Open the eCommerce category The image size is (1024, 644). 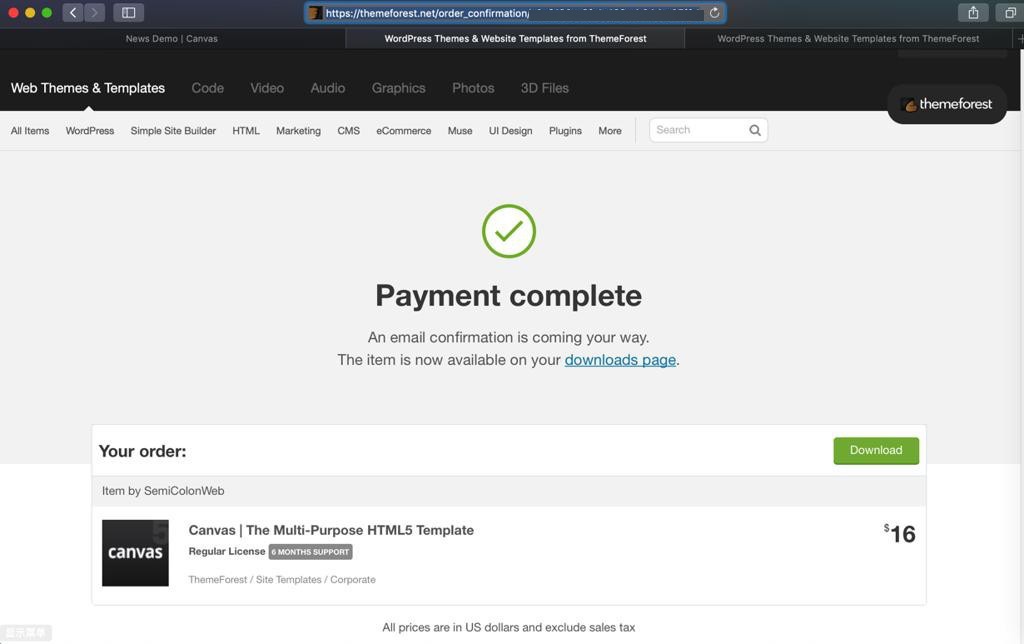click(404, 131)
